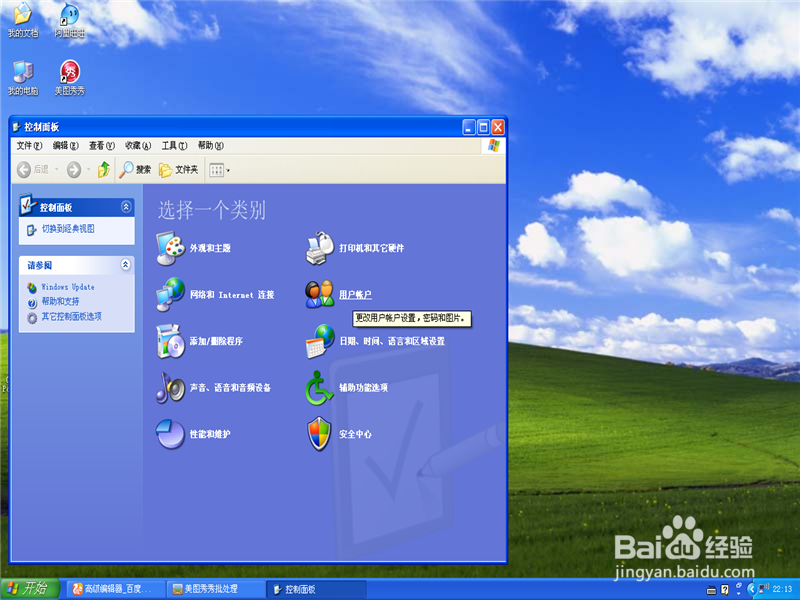Viewport: 800px width, 600px height.
Task: Open the 查看(V) menu
Action: click(102, 145)
